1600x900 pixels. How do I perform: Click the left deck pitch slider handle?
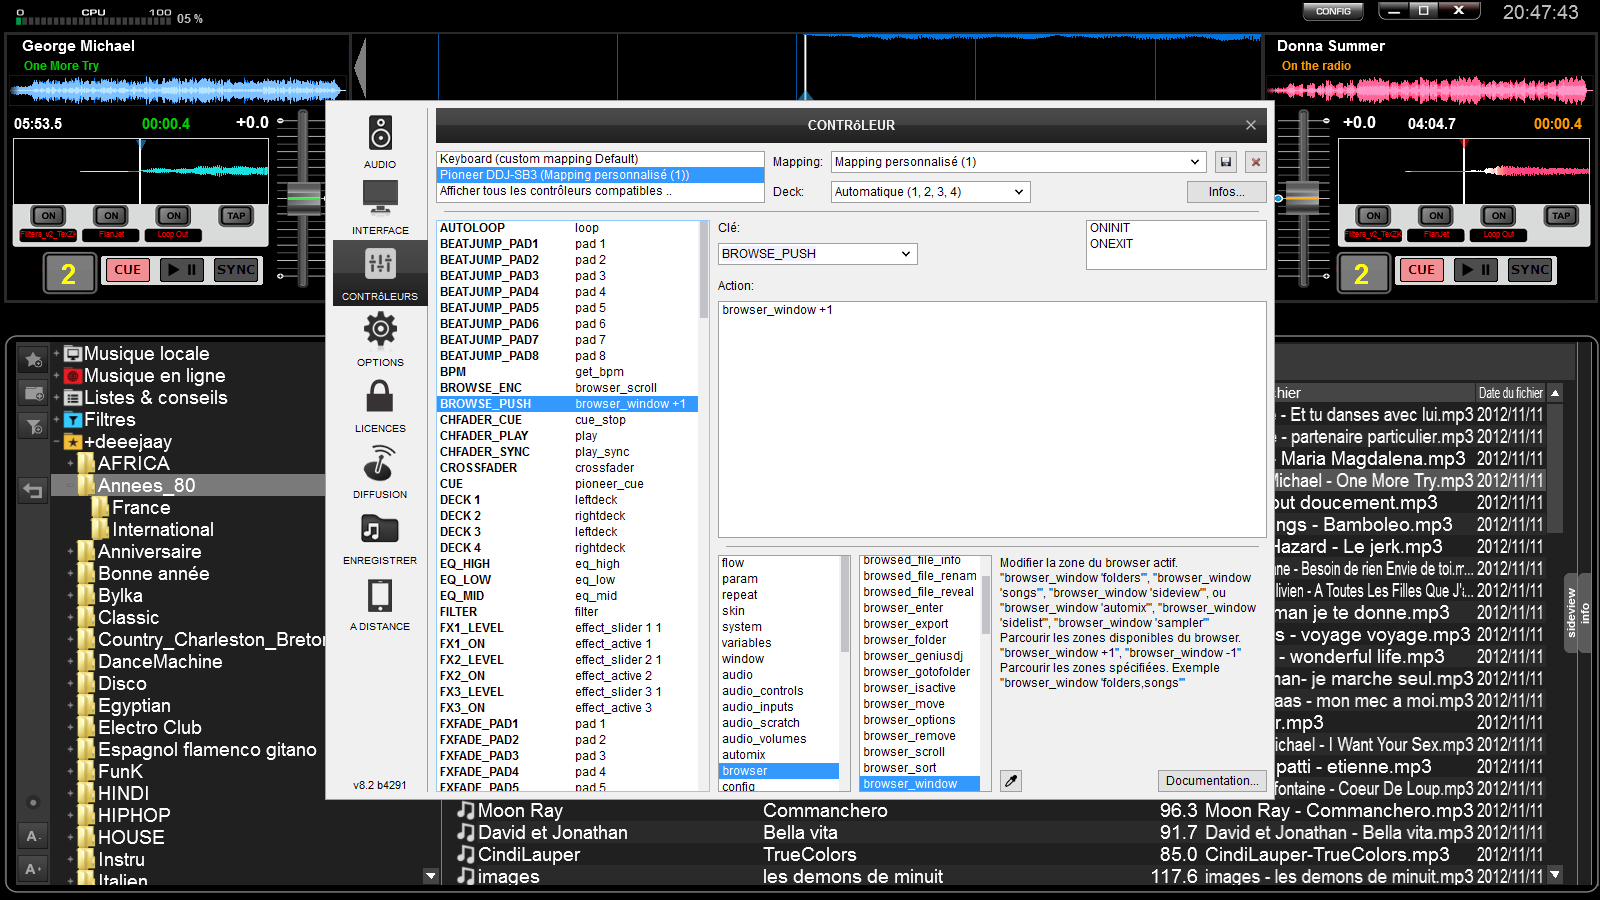(x=304, y=198)
